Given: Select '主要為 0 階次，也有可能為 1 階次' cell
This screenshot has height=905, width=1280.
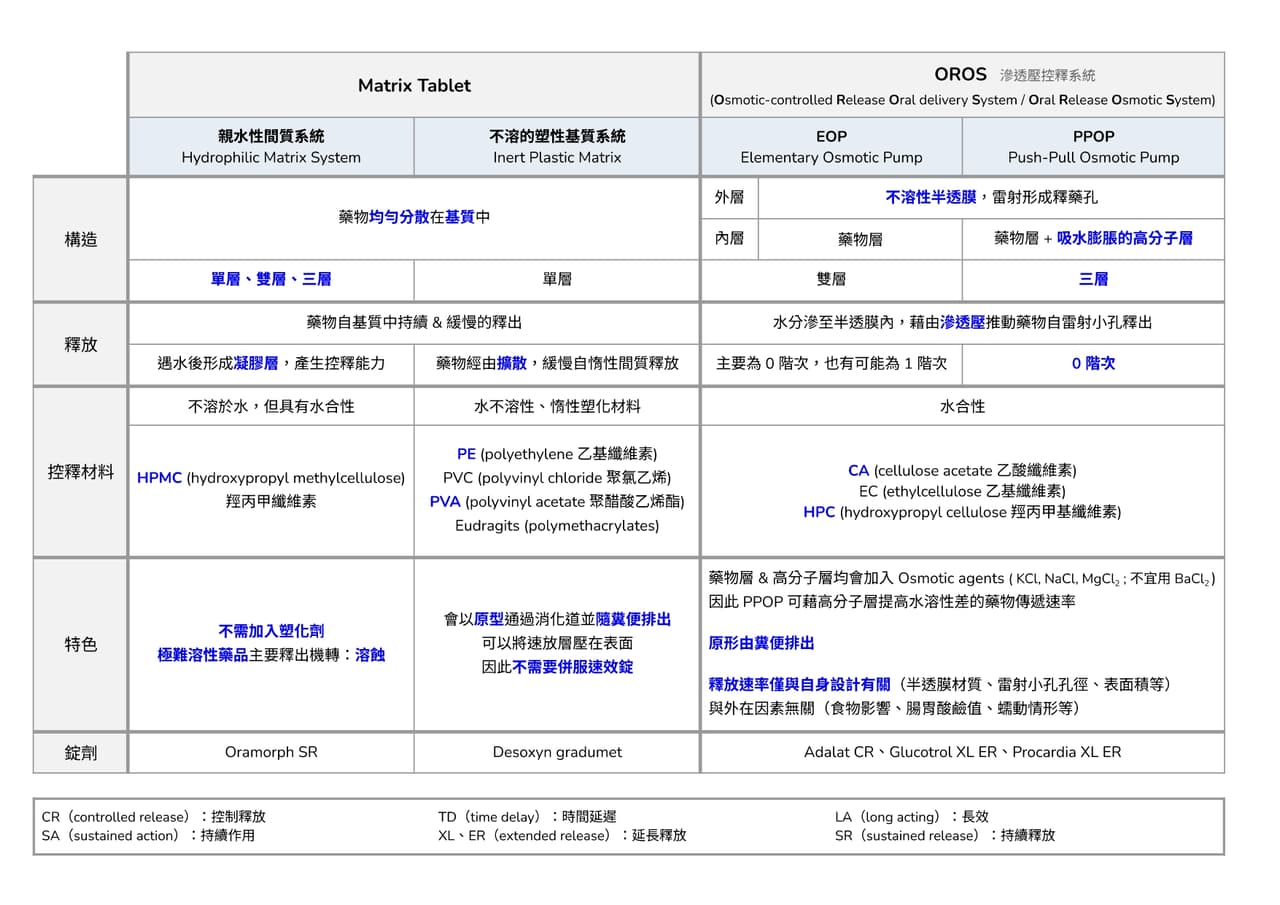Looking at the screenshot, I should pyautogui.click(x=831, y=364).
